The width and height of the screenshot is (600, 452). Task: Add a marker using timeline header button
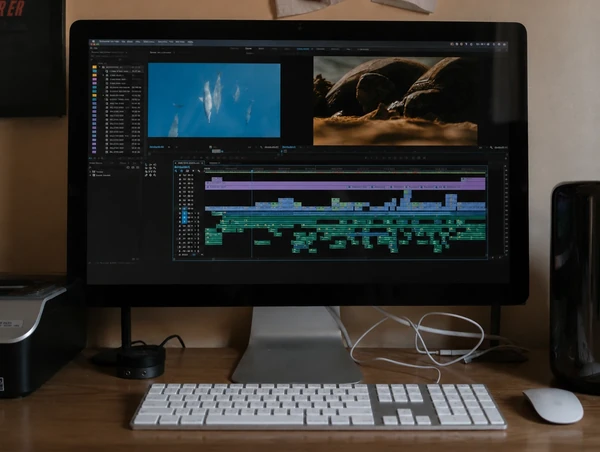pos(193,171)
